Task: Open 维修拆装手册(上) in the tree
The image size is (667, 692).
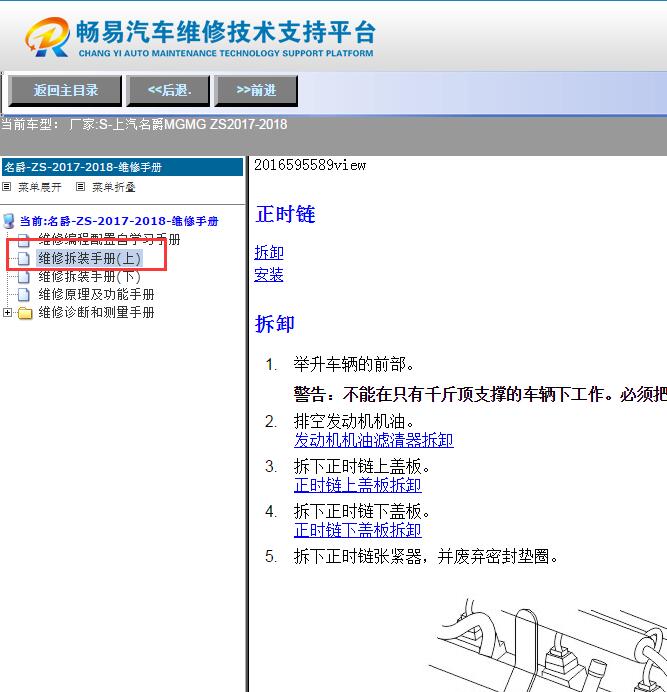Action: point(89,258)
